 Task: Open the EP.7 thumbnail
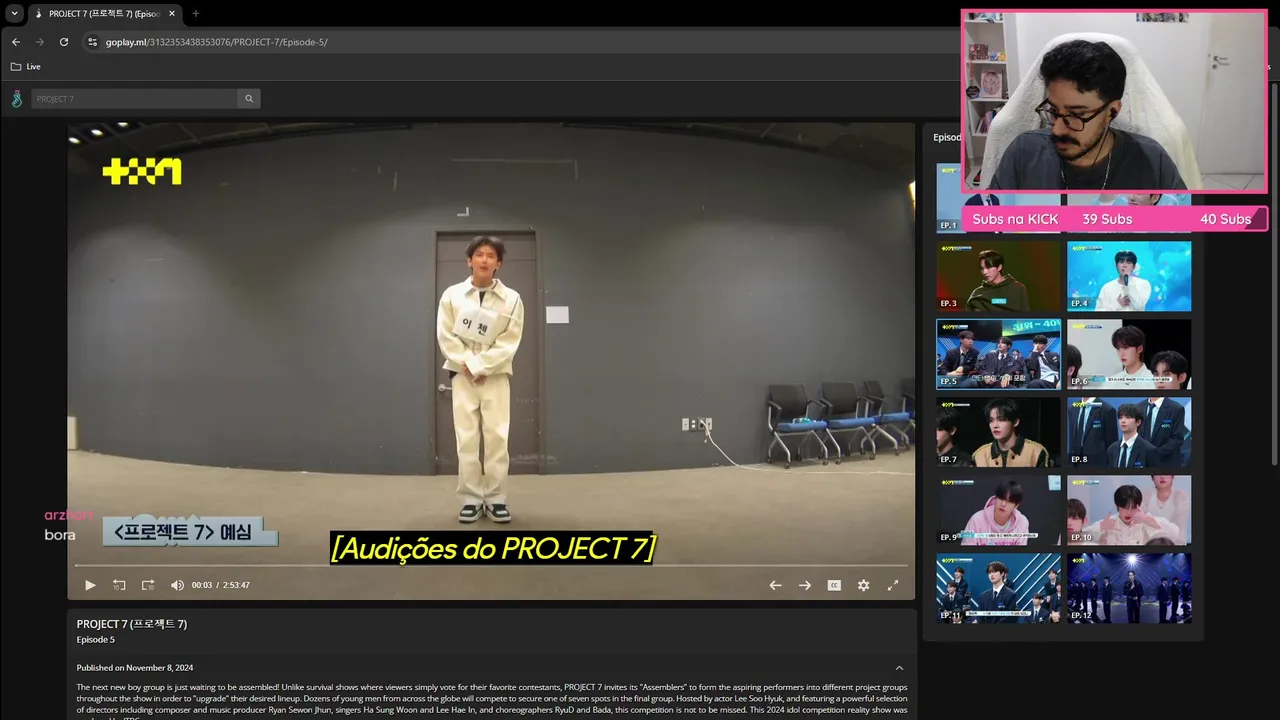(998, 432)
